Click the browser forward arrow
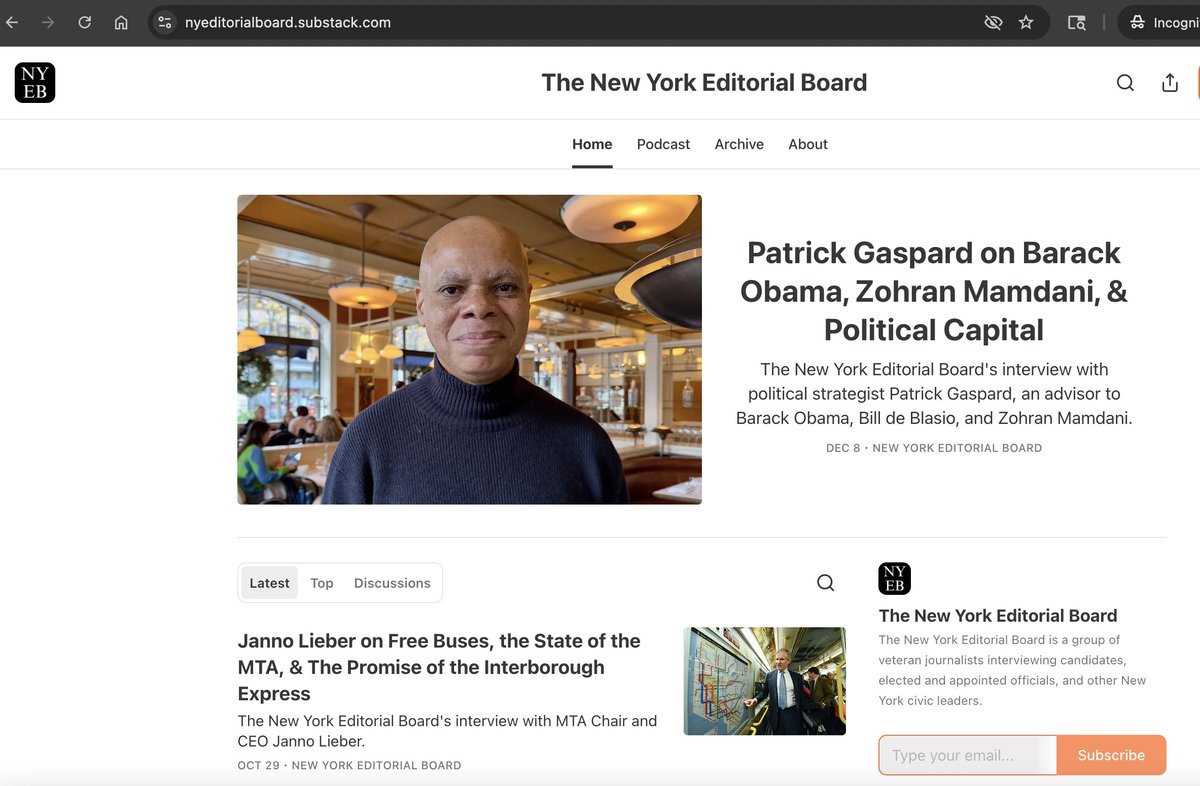This screenshot has height=786, width=1200. (x=47, y=22)
